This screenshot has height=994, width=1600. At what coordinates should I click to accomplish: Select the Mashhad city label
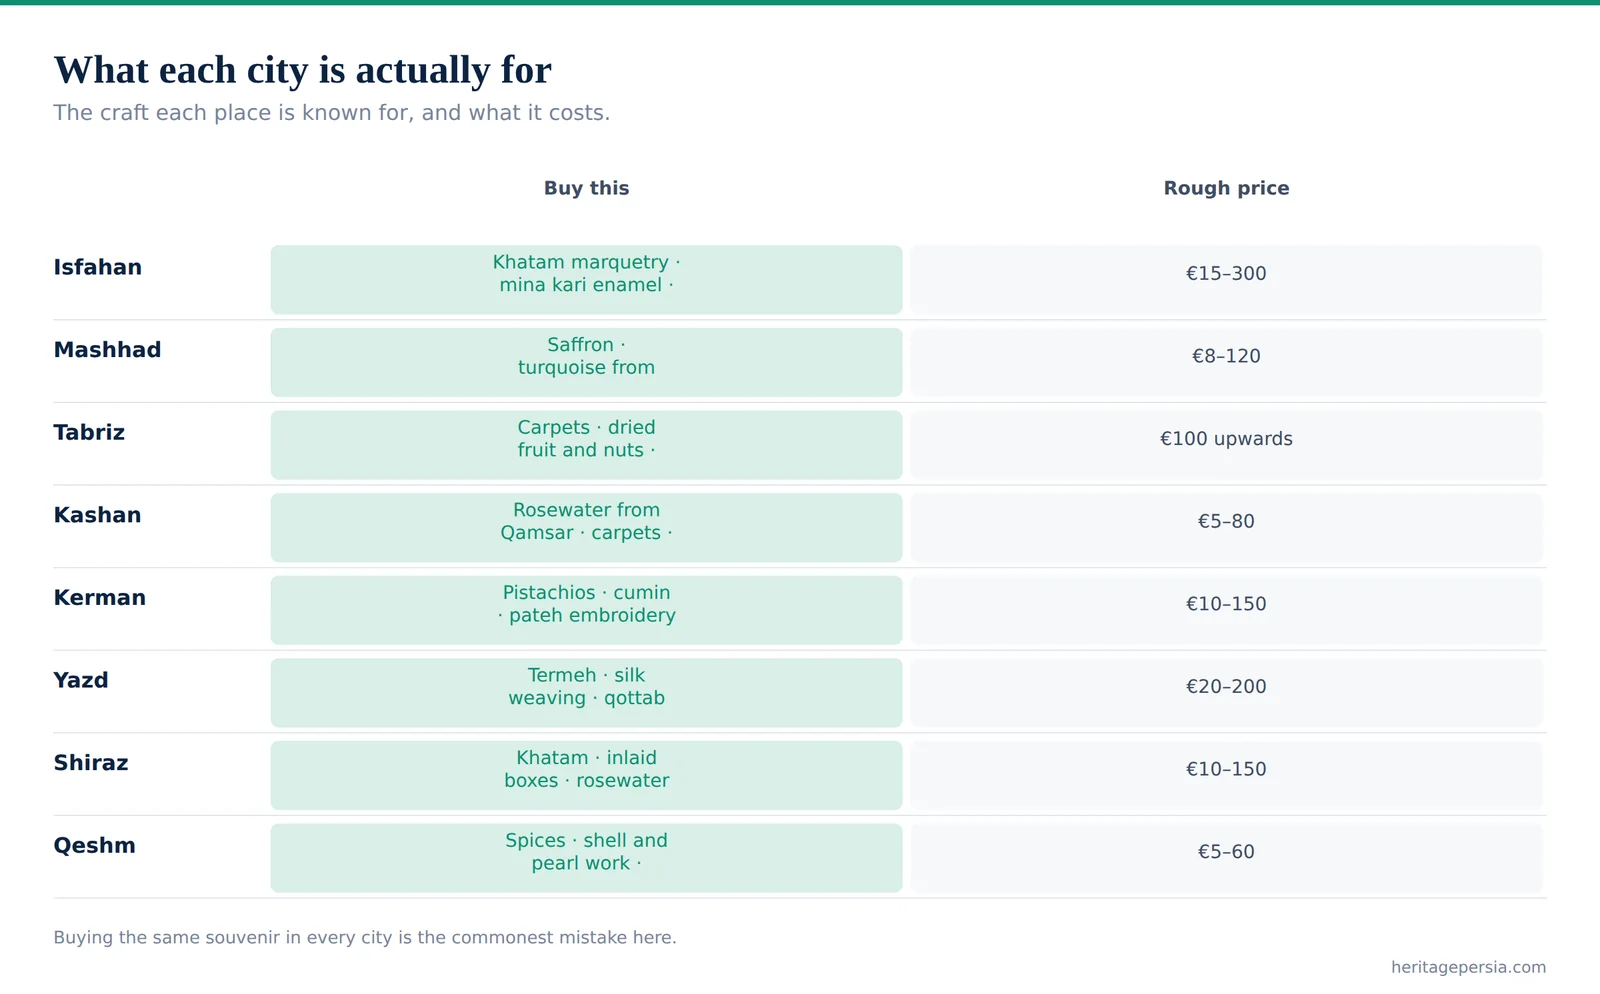[x=107, y=350]
